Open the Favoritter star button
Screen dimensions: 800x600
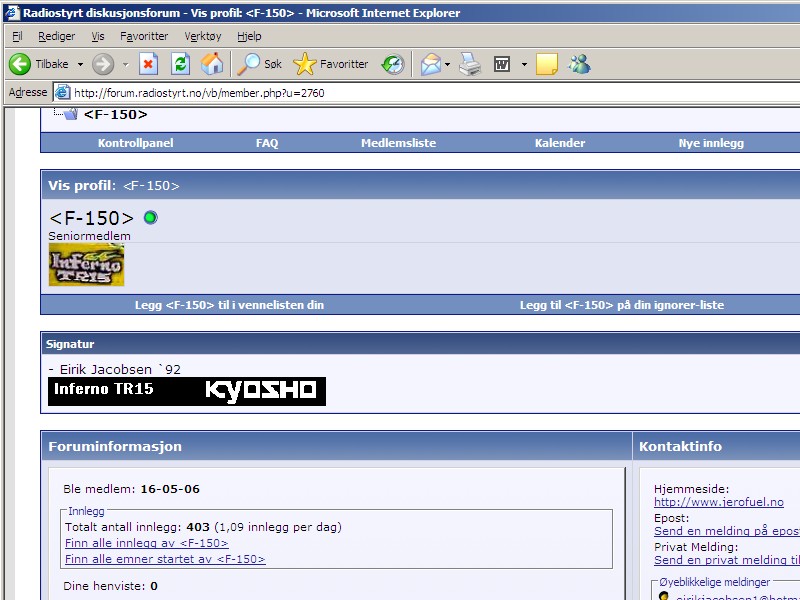click(331, 64)
